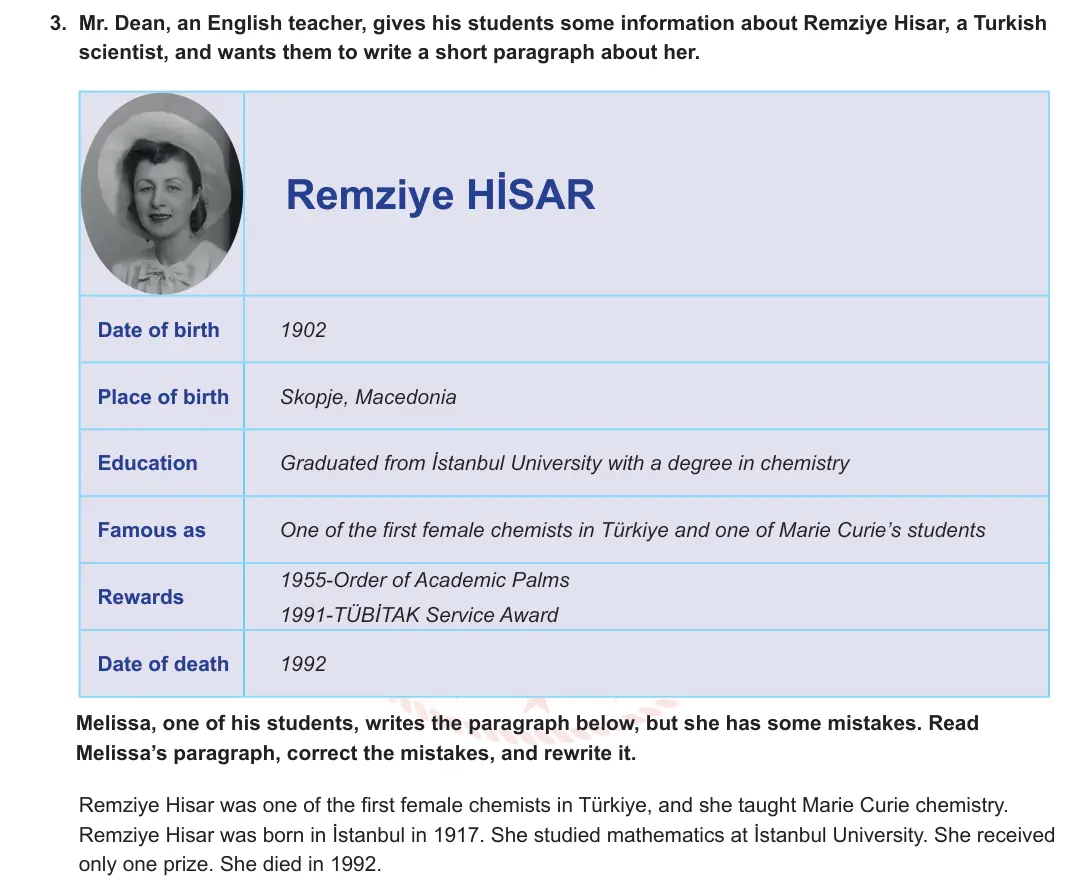Click '1955-Order of Academic Palms' line
The width and height of the screenshot is (1079, 895).
tap(425, 580)
